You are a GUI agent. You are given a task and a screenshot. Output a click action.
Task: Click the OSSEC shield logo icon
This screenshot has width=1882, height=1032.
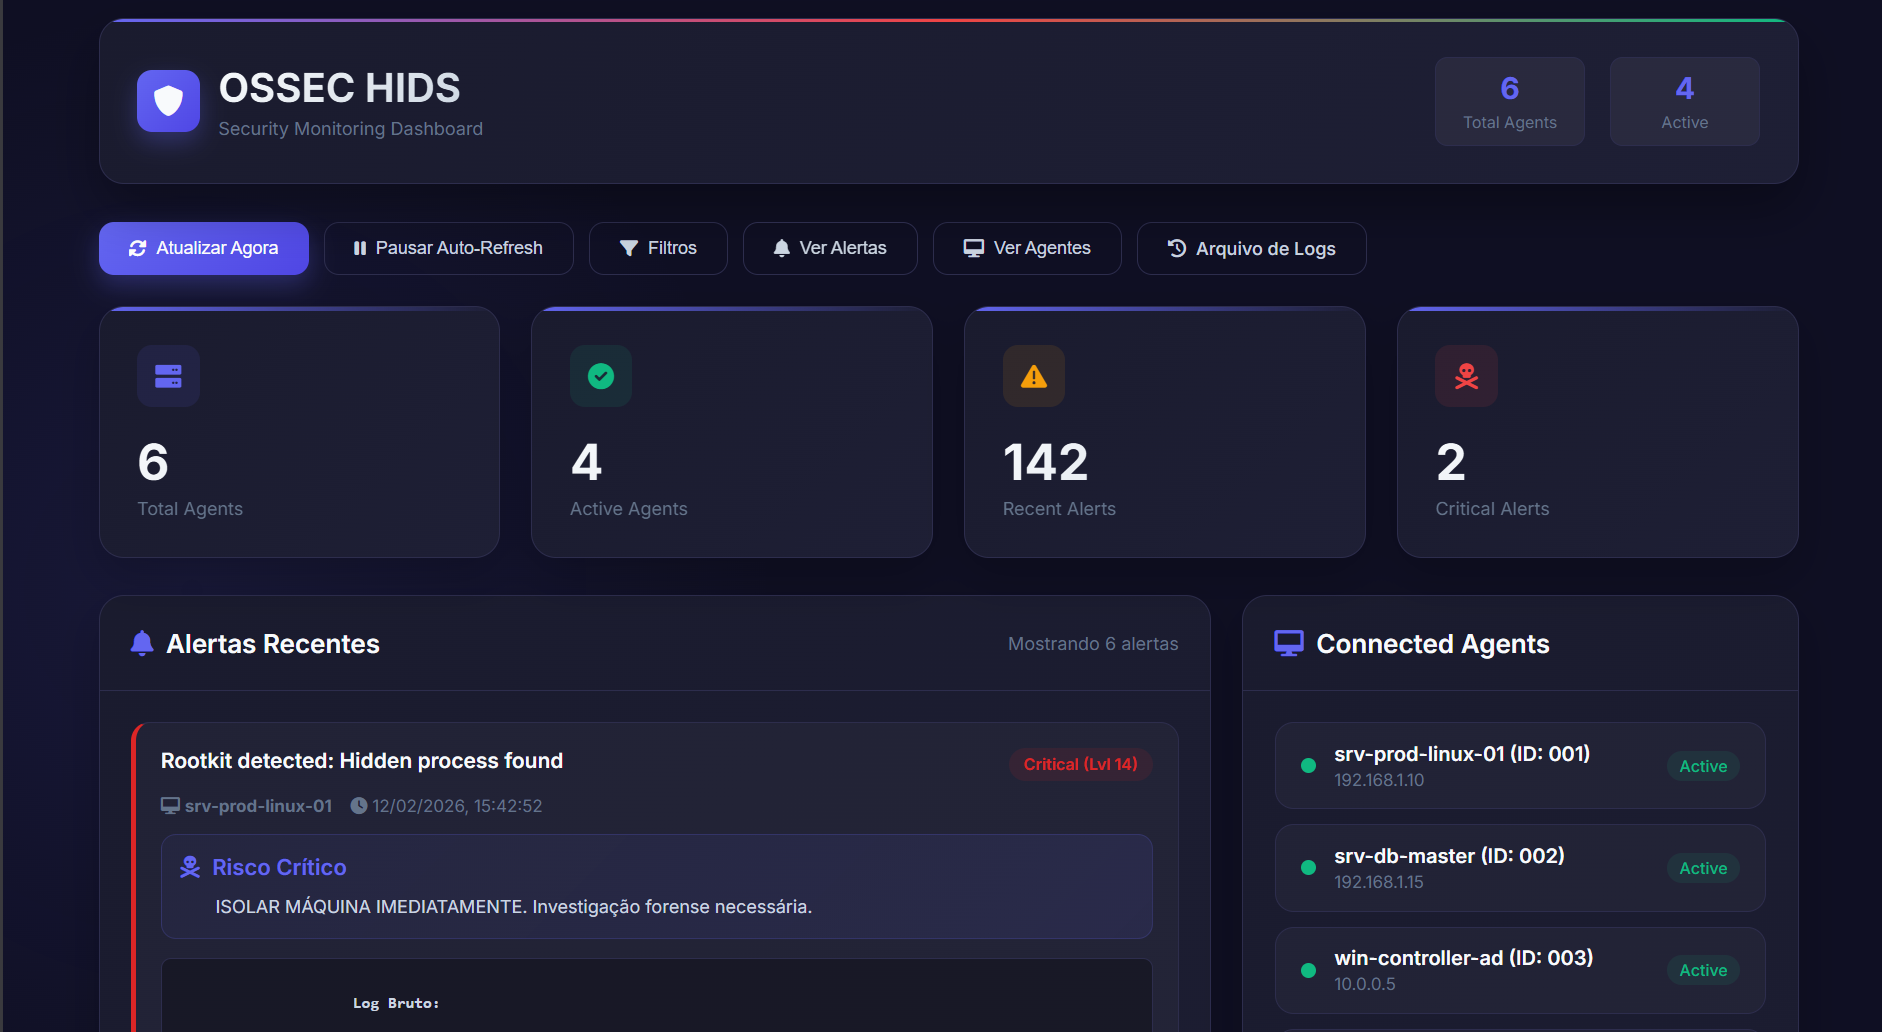168,101
